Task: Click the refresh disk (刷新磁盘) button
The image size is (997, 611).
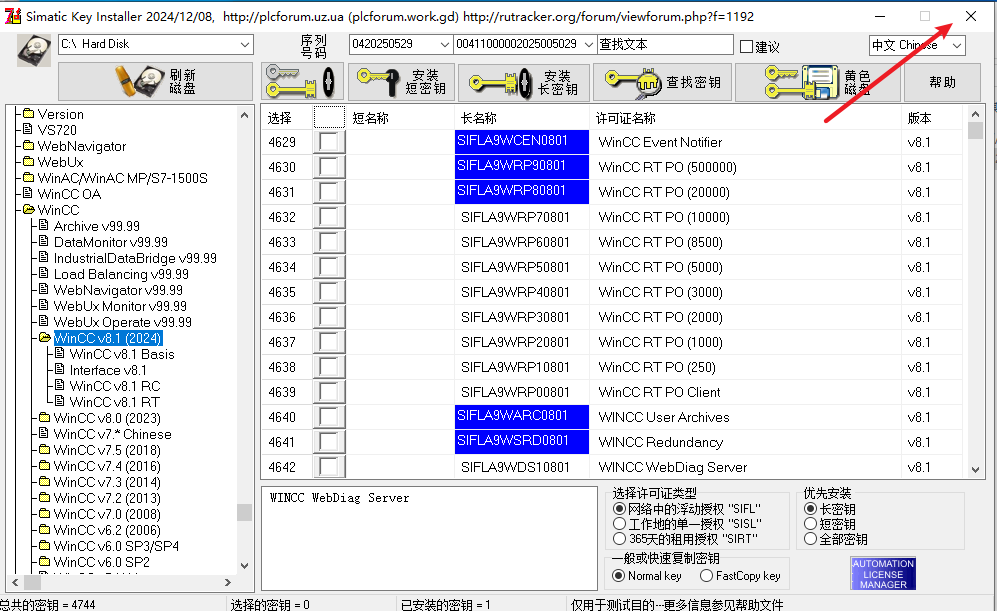Action: point(155,82)
